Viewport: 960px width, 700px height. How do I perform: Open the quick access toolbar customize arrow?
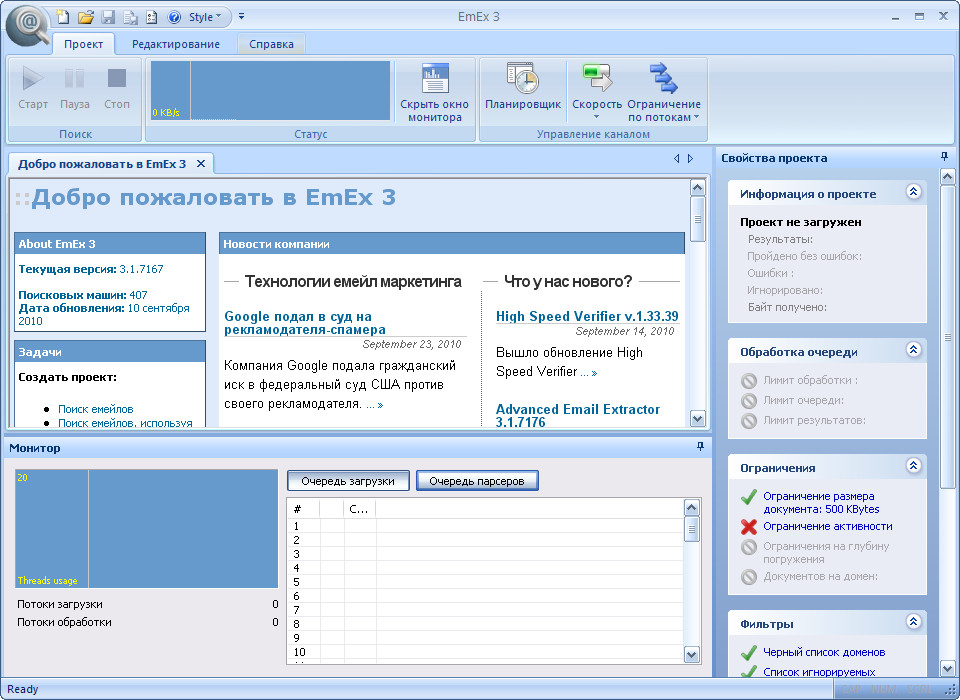[242, 17]
